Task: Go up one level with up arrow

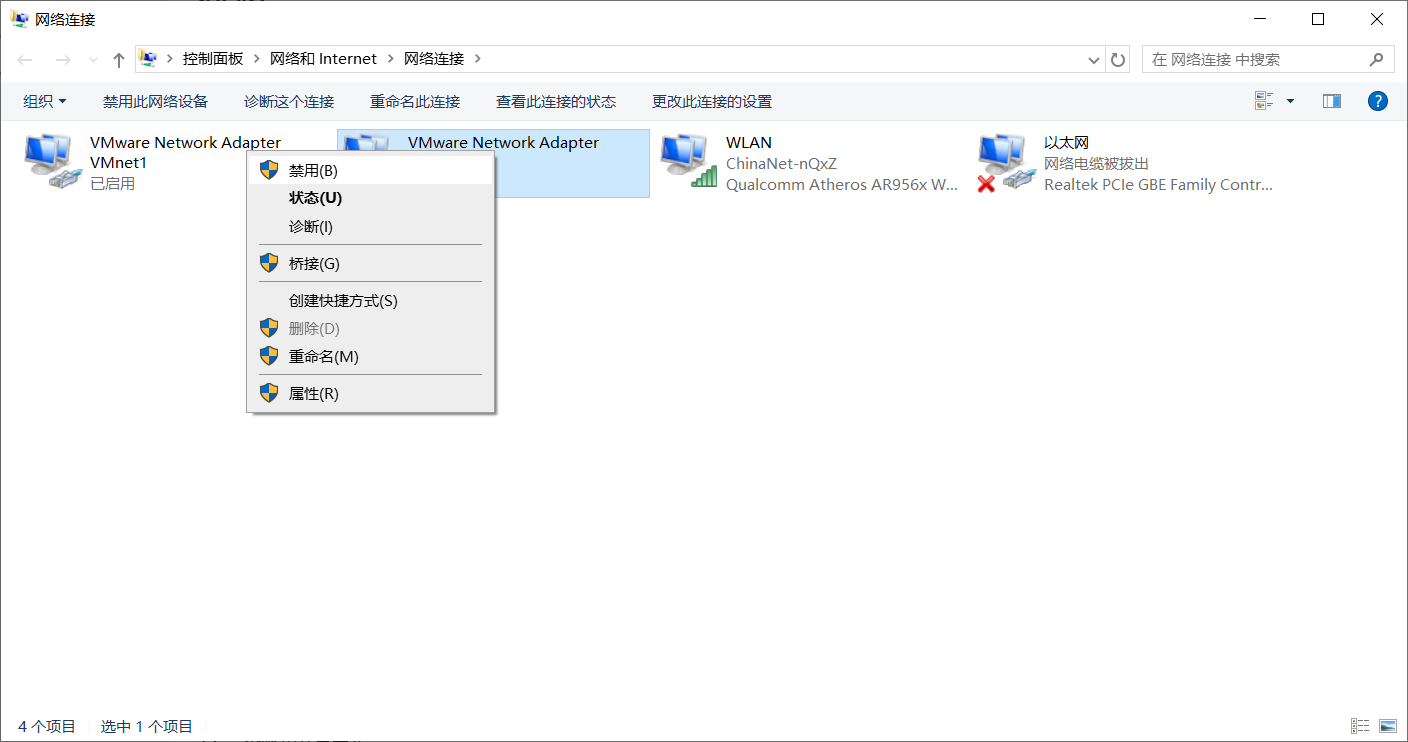Action: coord(119,60)
